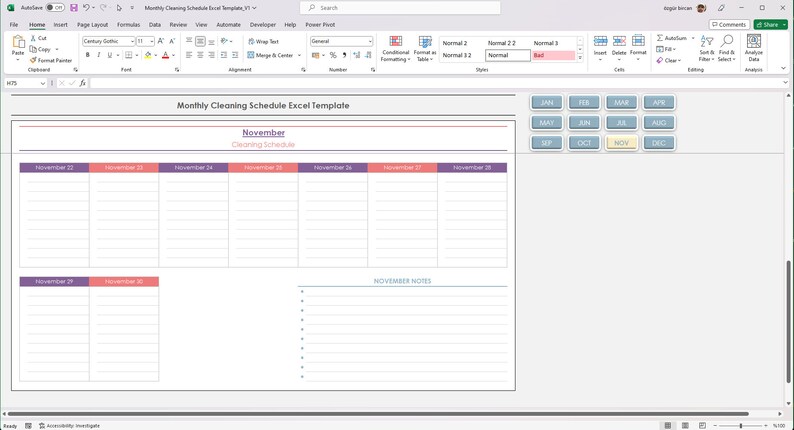This screenshot has width=794, height=430.
Task: Align text to the left
Action: pyautogui.click(x=189, y=55)
